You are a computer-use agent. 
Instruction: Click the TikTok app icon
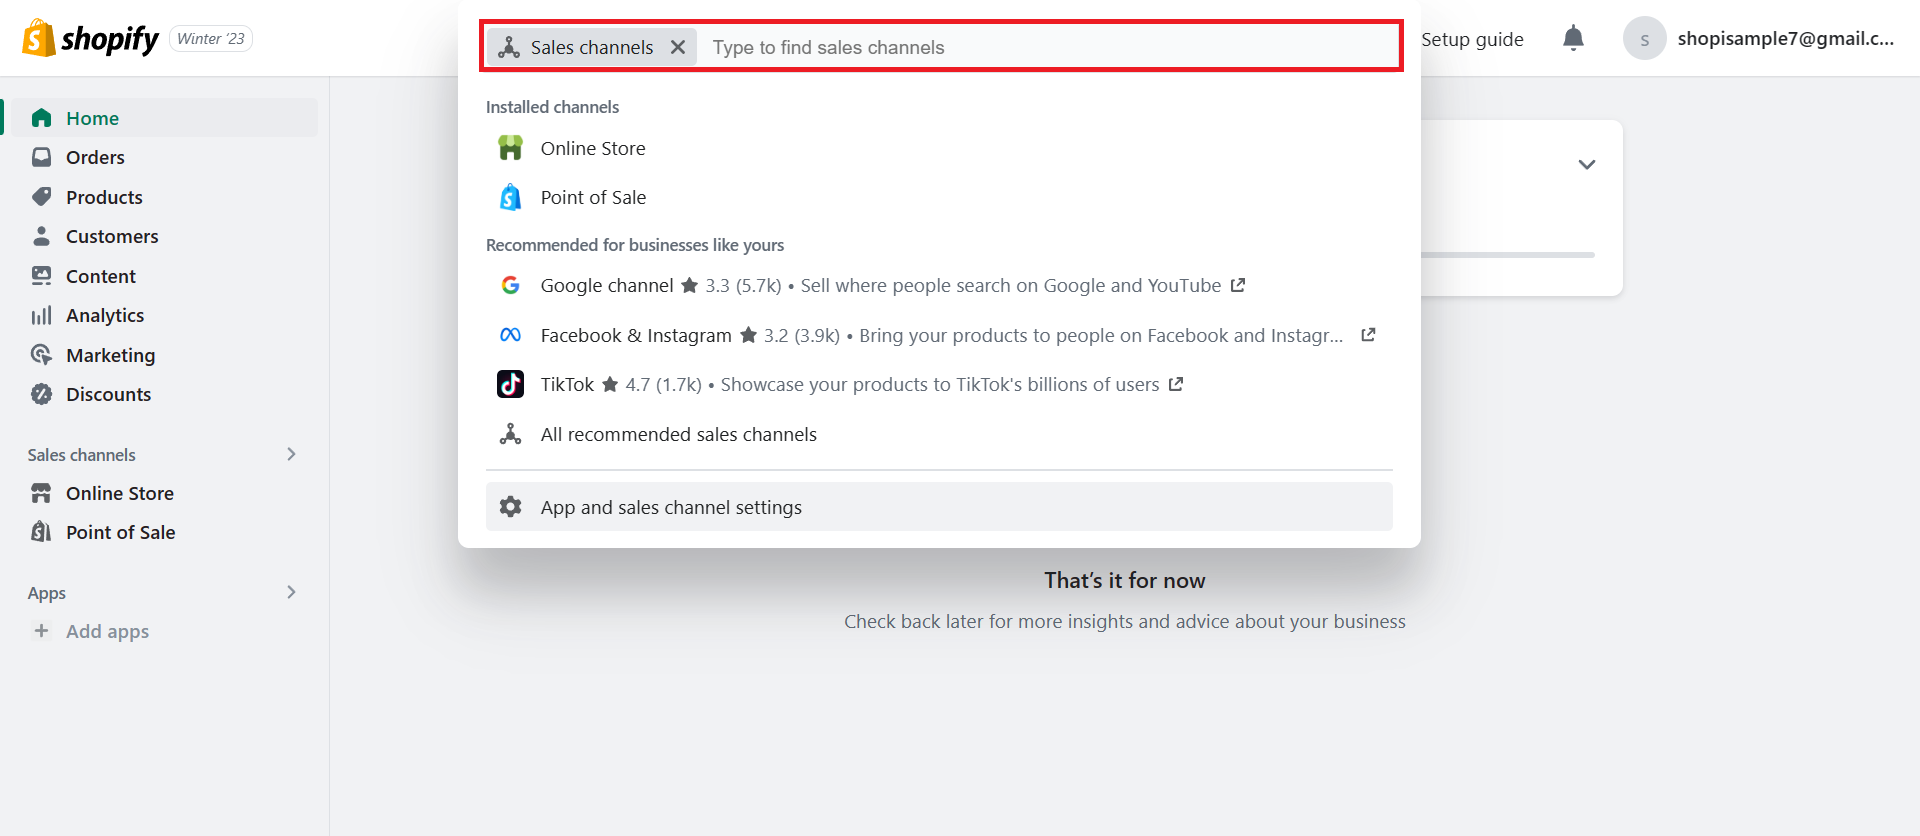click(510, 384)
